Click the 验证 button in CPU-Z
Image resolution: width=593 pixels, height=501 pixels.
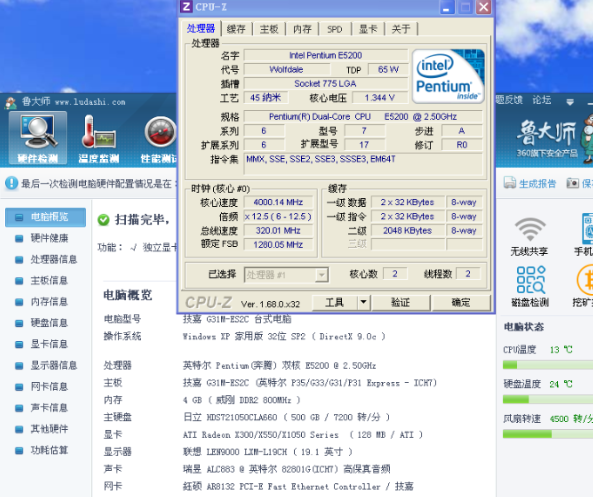click(401, 302)
